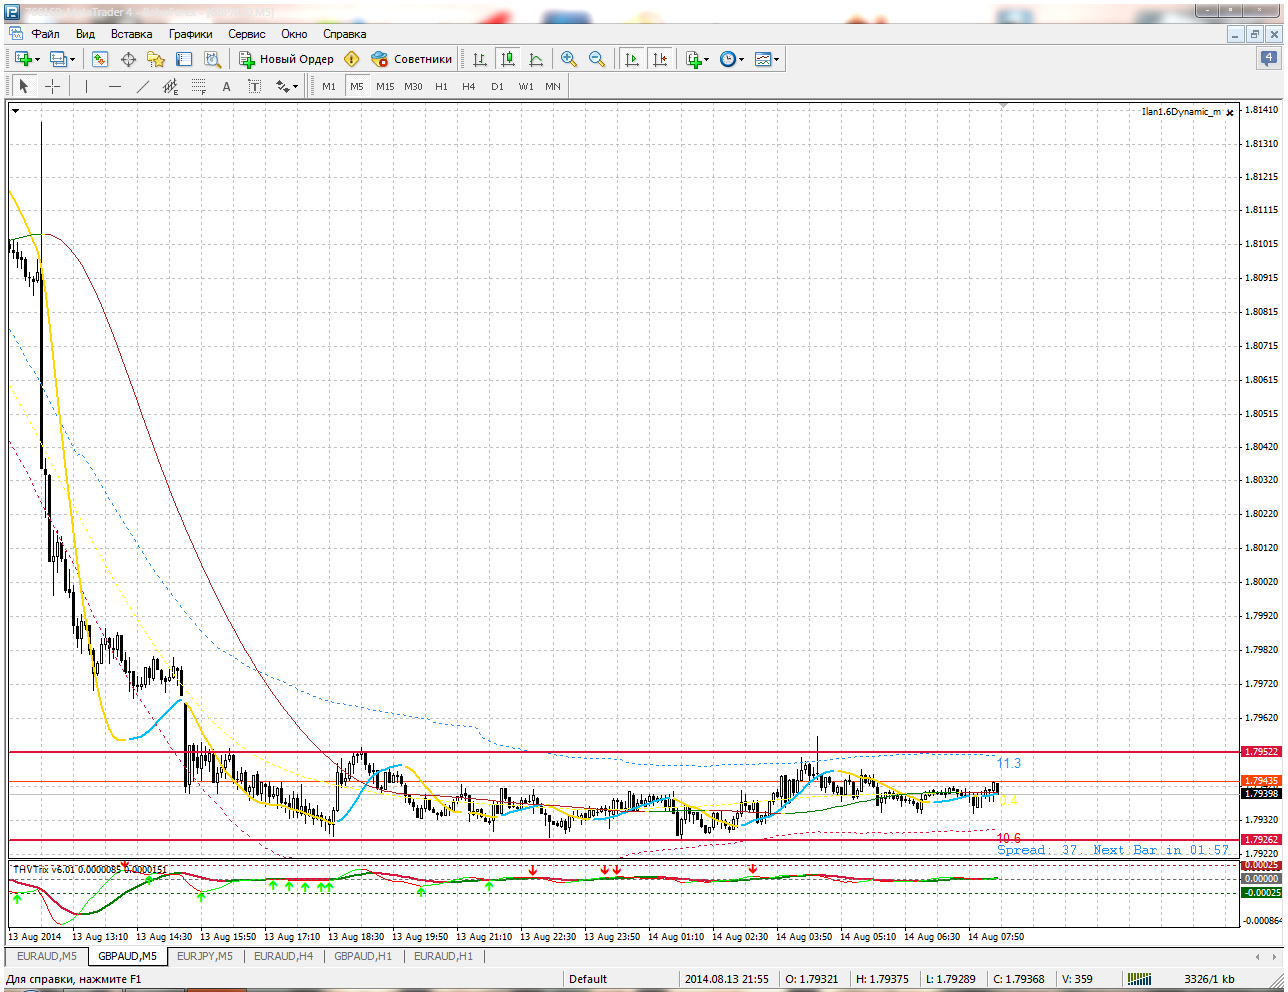
Task: Activate the standard cursor mode
Action: (x=24, y=86)
